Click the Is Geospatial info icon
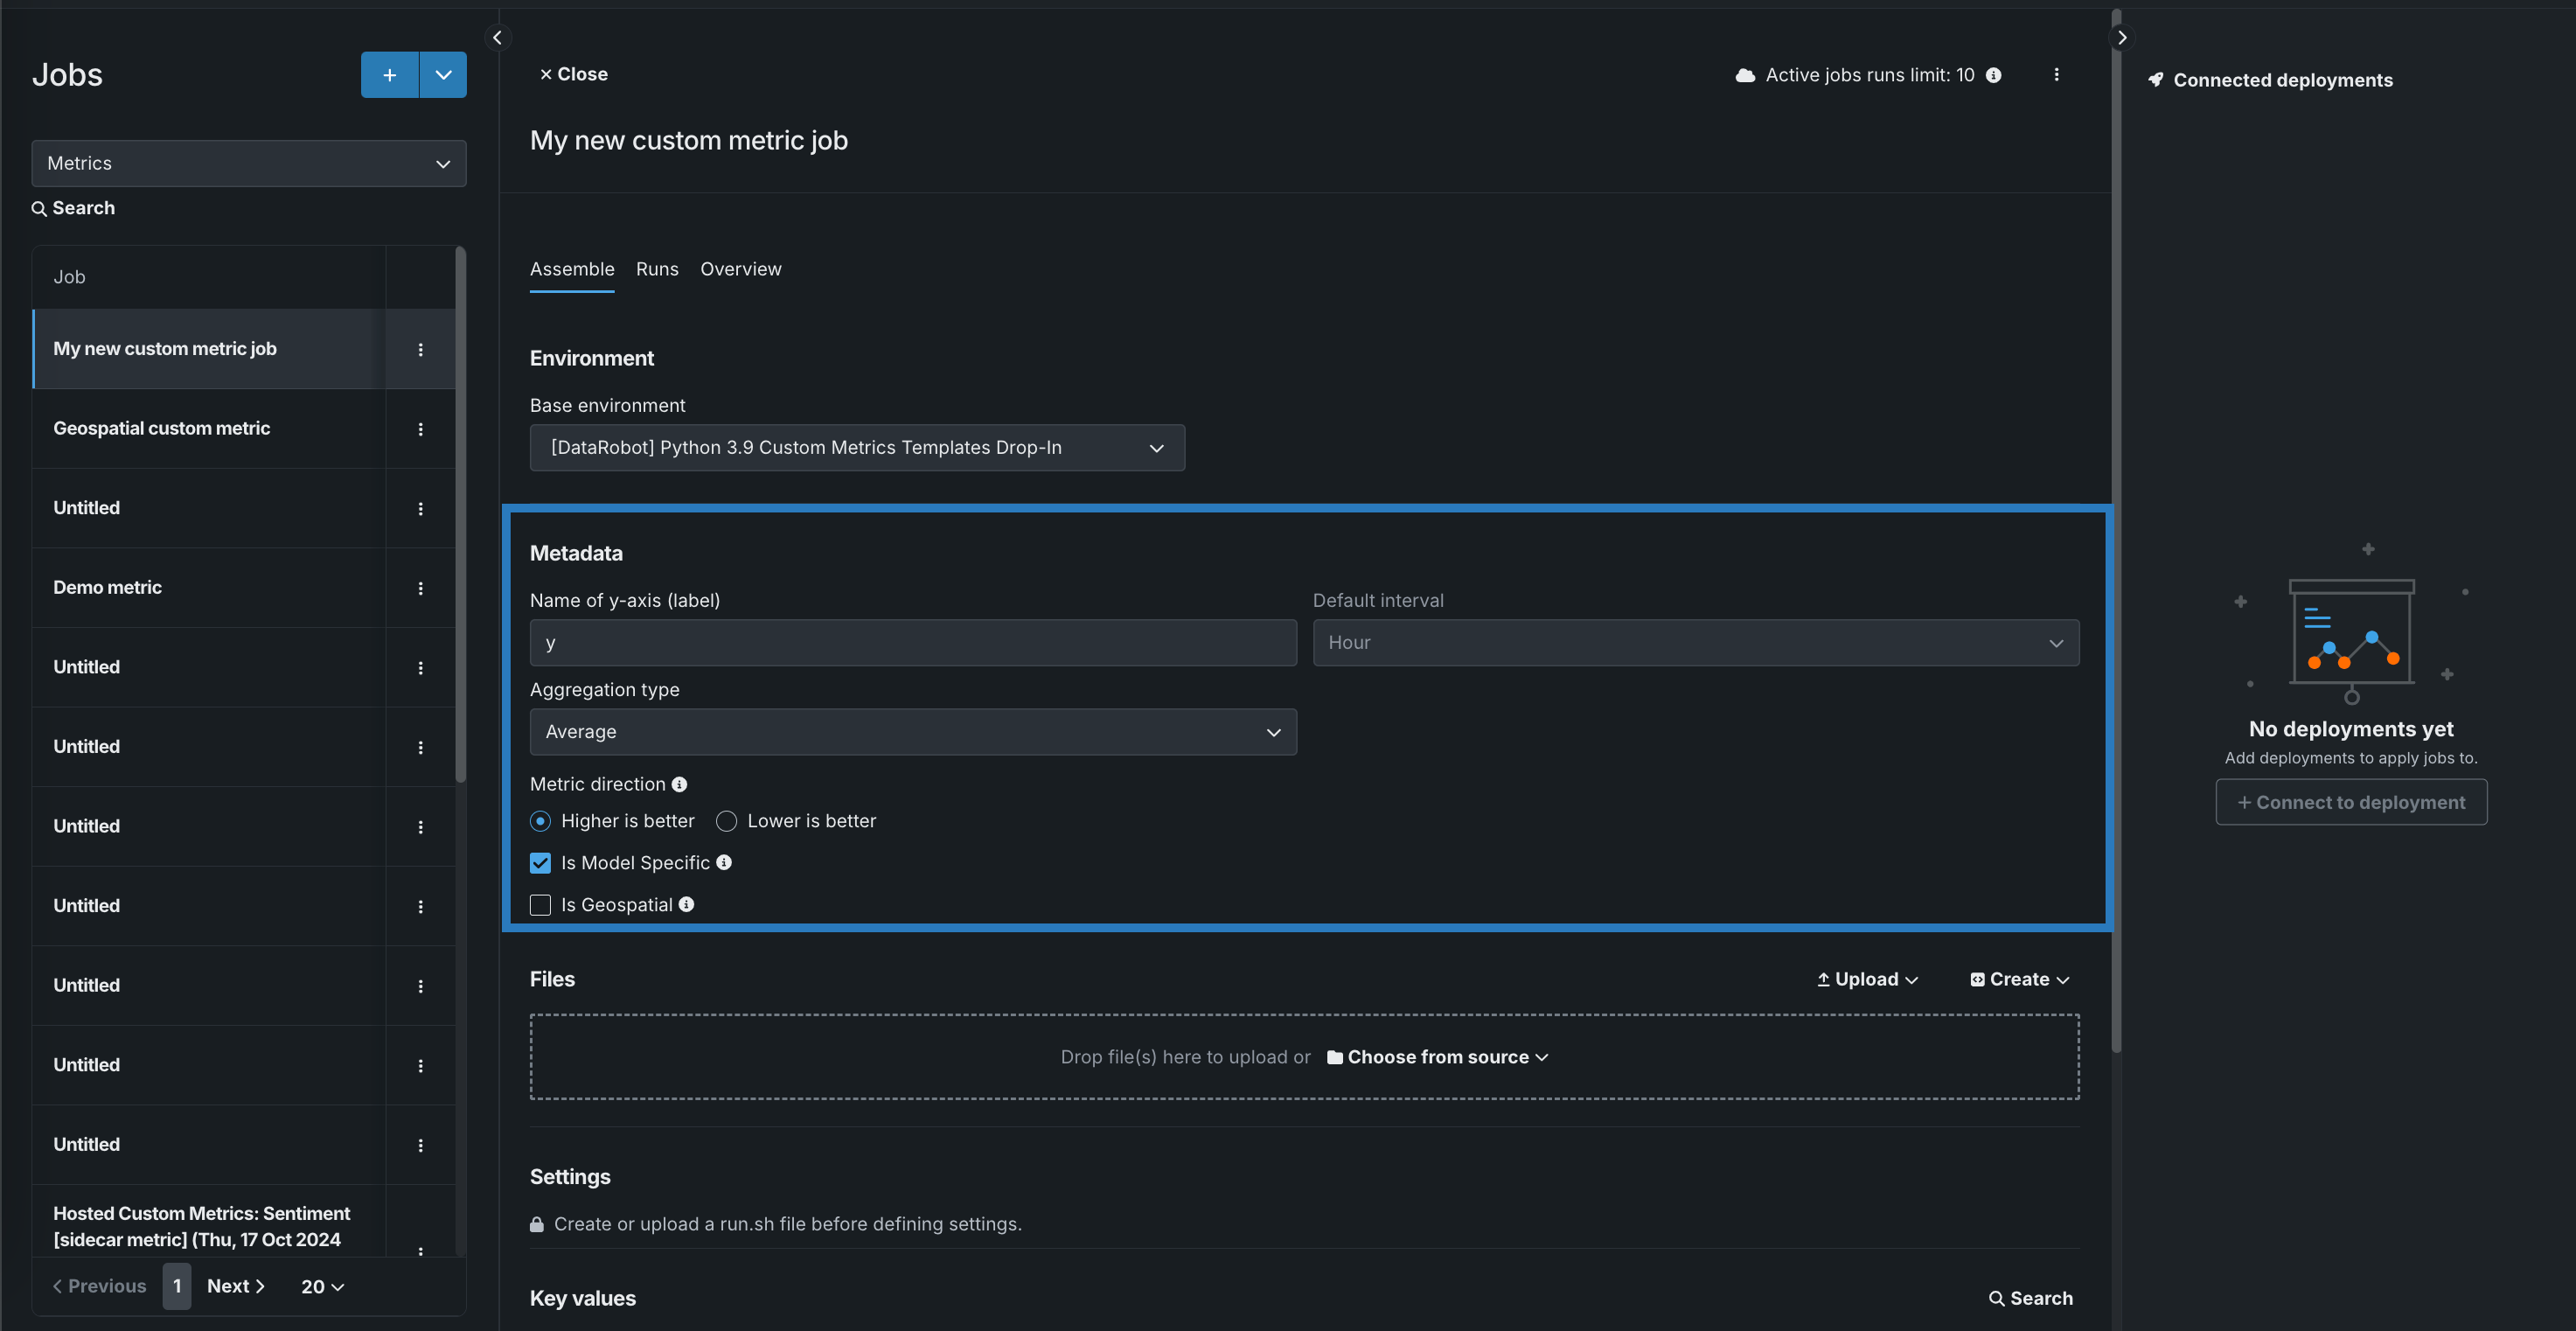2576x1331 pixels. (x=686, y=904)
